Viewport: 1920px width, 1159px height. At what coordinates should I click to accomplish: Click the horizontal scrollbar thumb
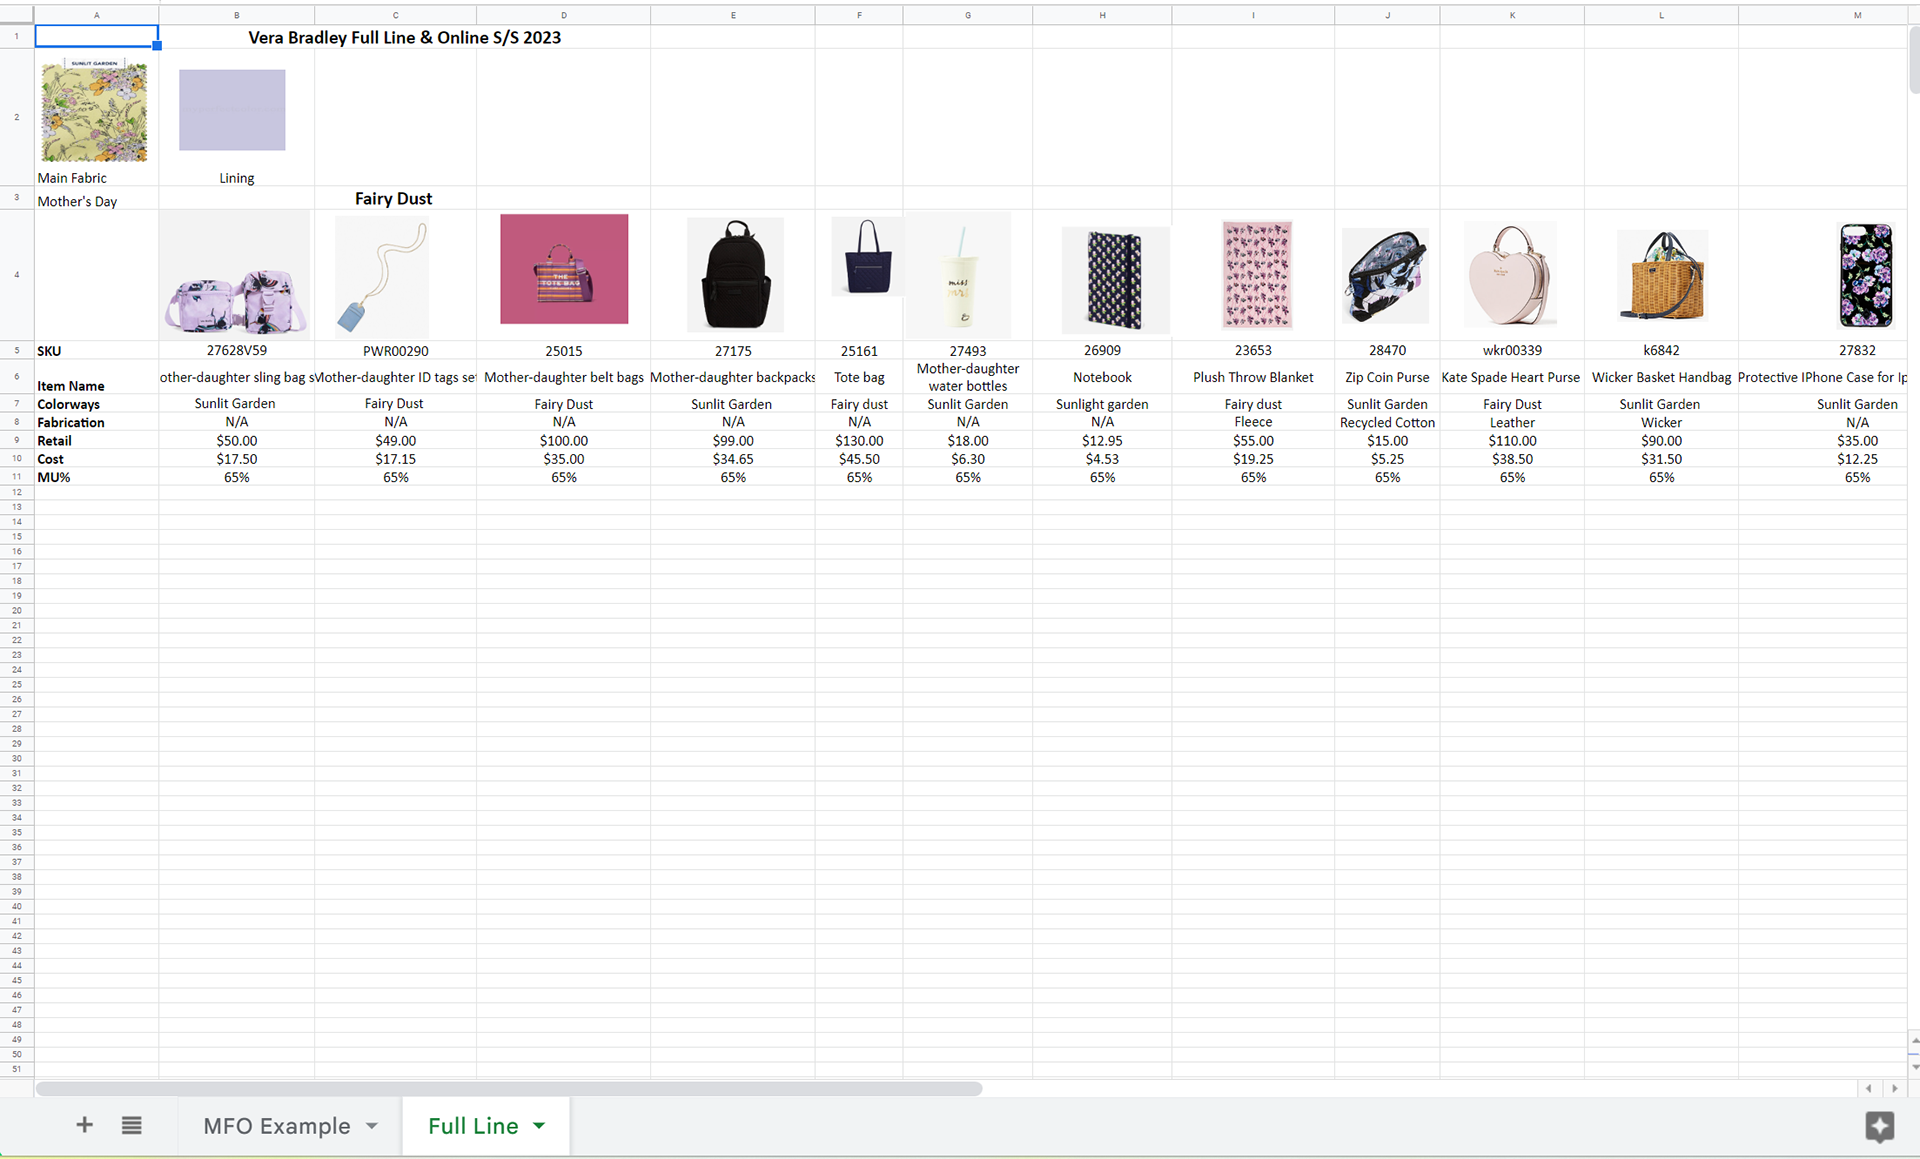[x=509, y=1088]
